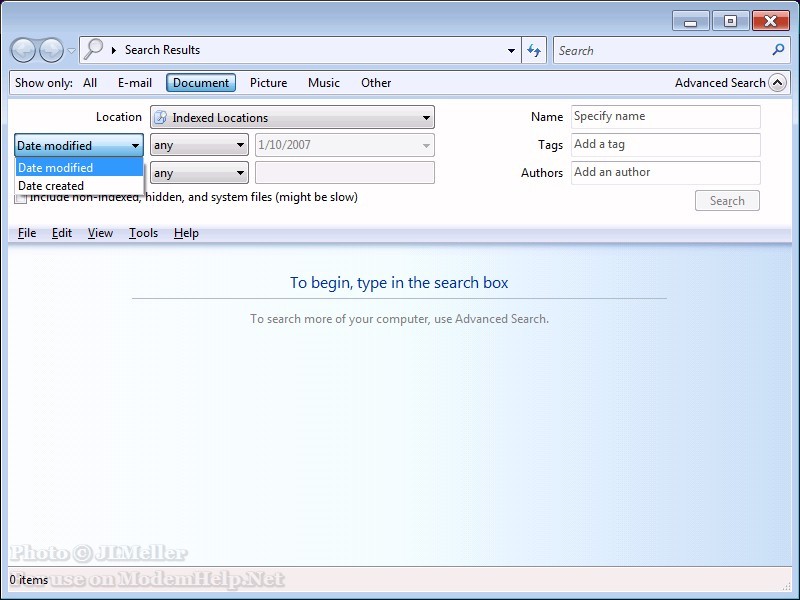Image resolution: width=800 pixels, height=600 pixels.
Task: Open the 1/10/2007 date picker
Action: pos(345,145)
